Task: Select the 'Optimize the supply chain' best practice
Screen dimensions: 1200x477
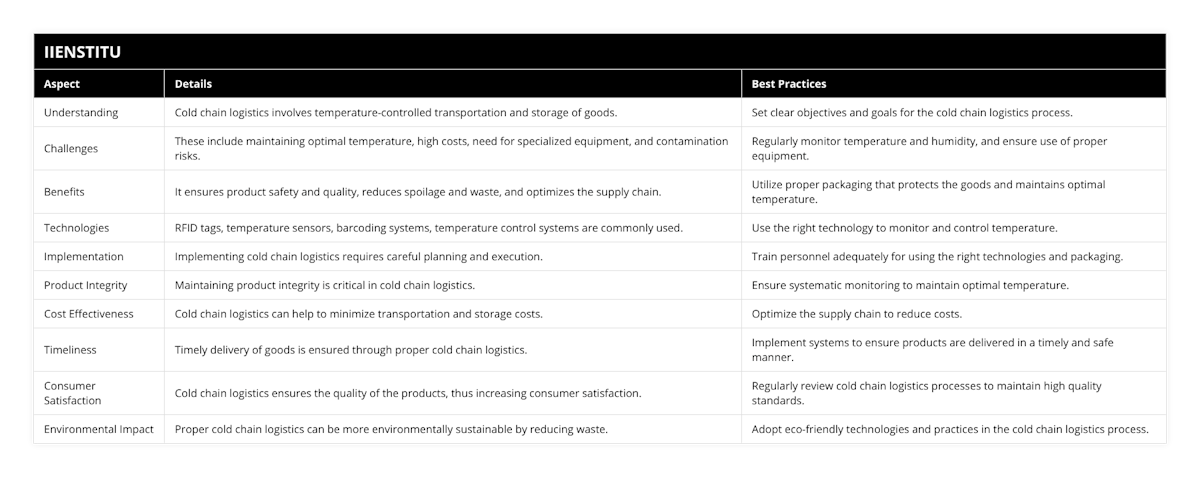Action: pos(857,314)
